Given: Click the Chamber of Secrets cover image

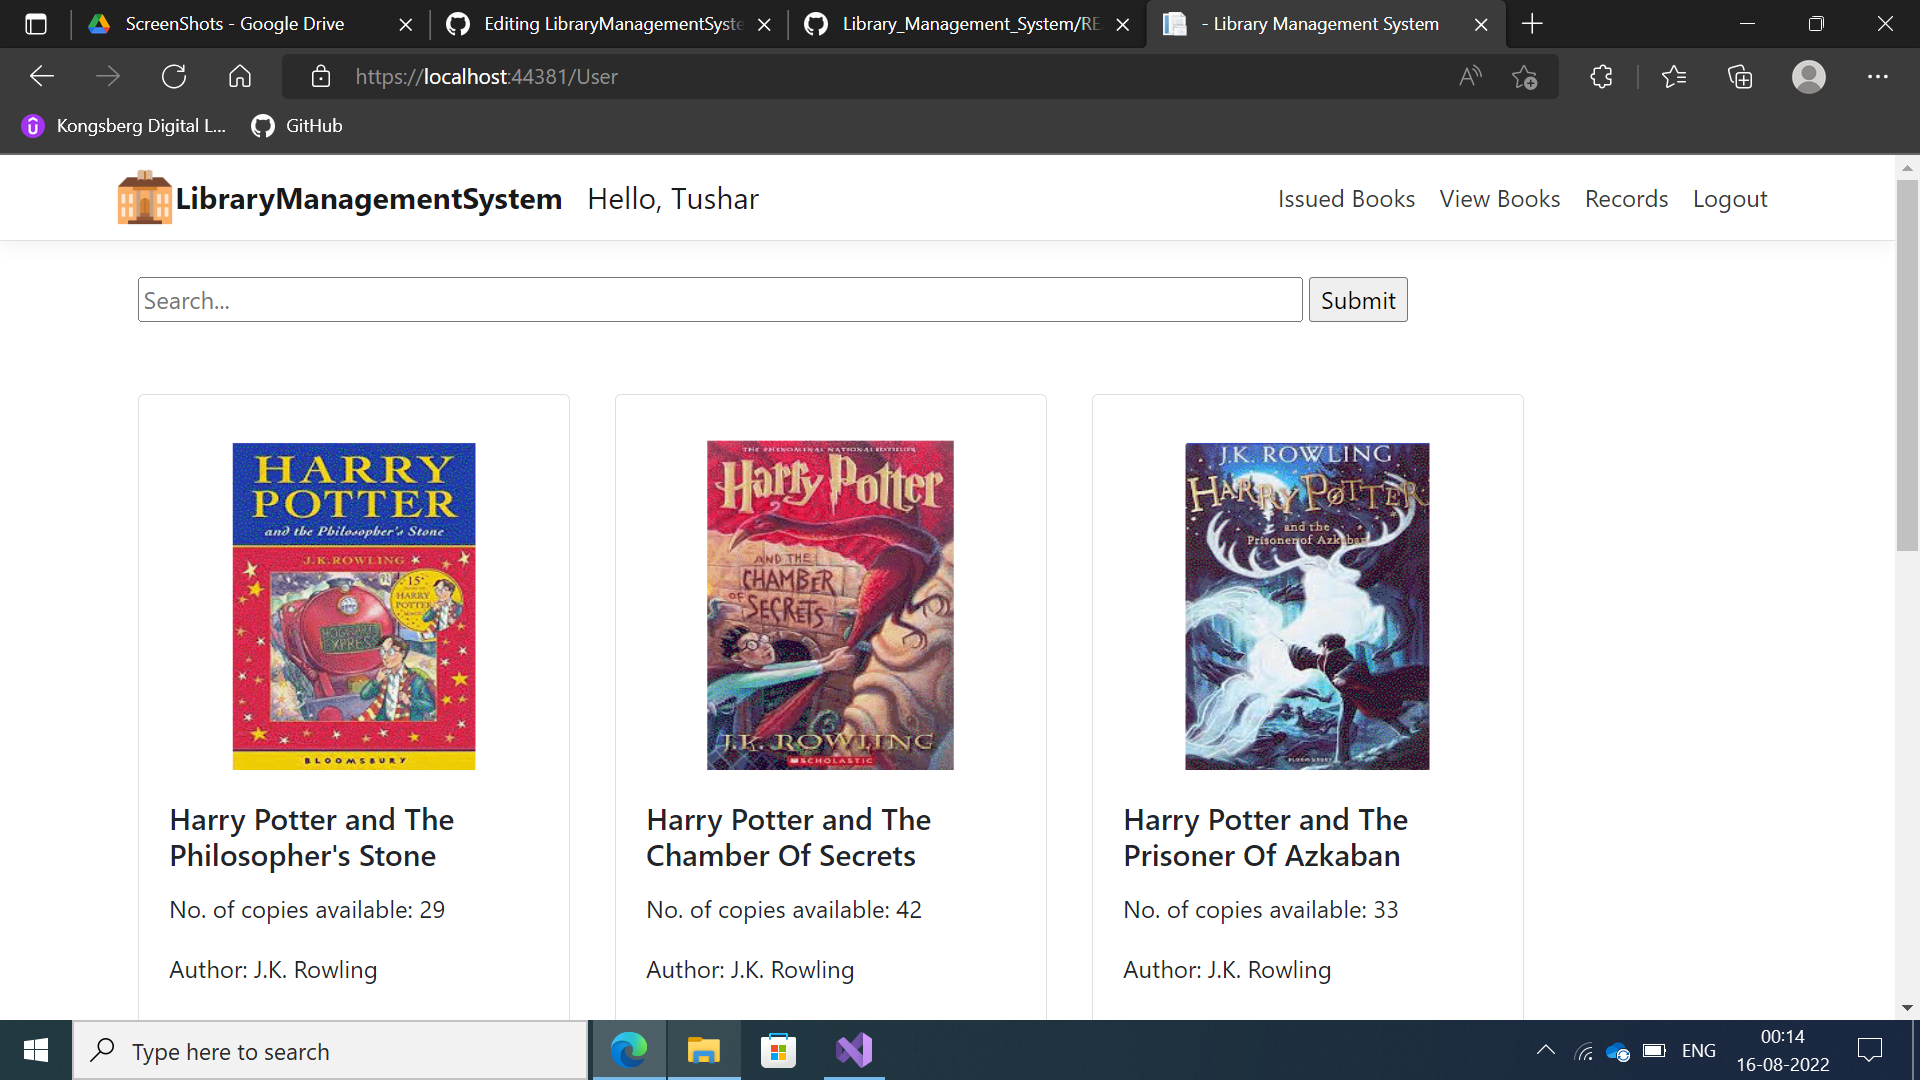Looking at the screenshot, I should pos(830,605).
